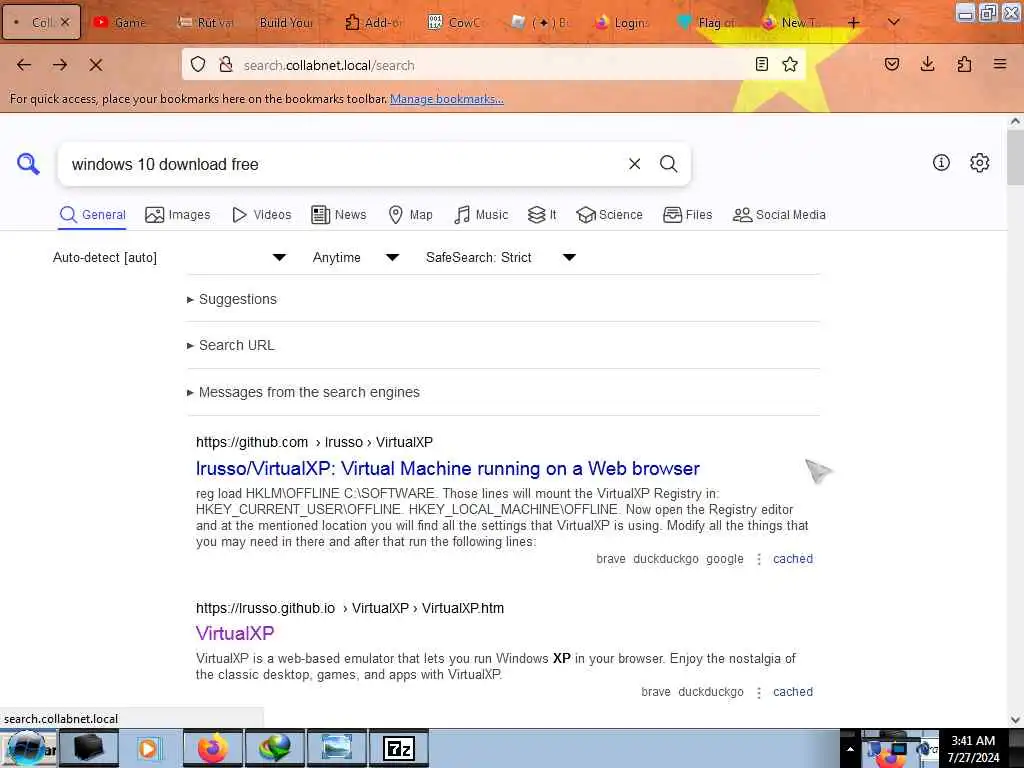The height and width of the screenshot is (768, 1024).
Task: Open the SafeSearch: Strict dropdown
Action: tap(501, 257)
